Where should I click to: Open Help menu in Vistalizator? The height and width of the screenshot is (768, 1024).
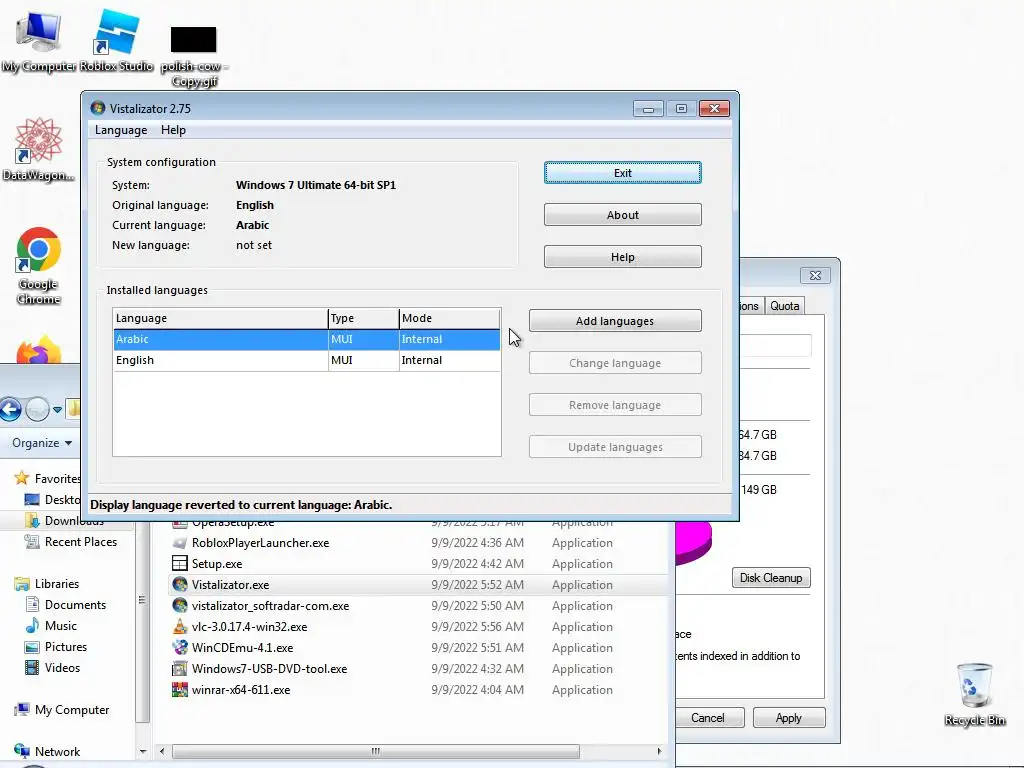(x=173, y=130)
